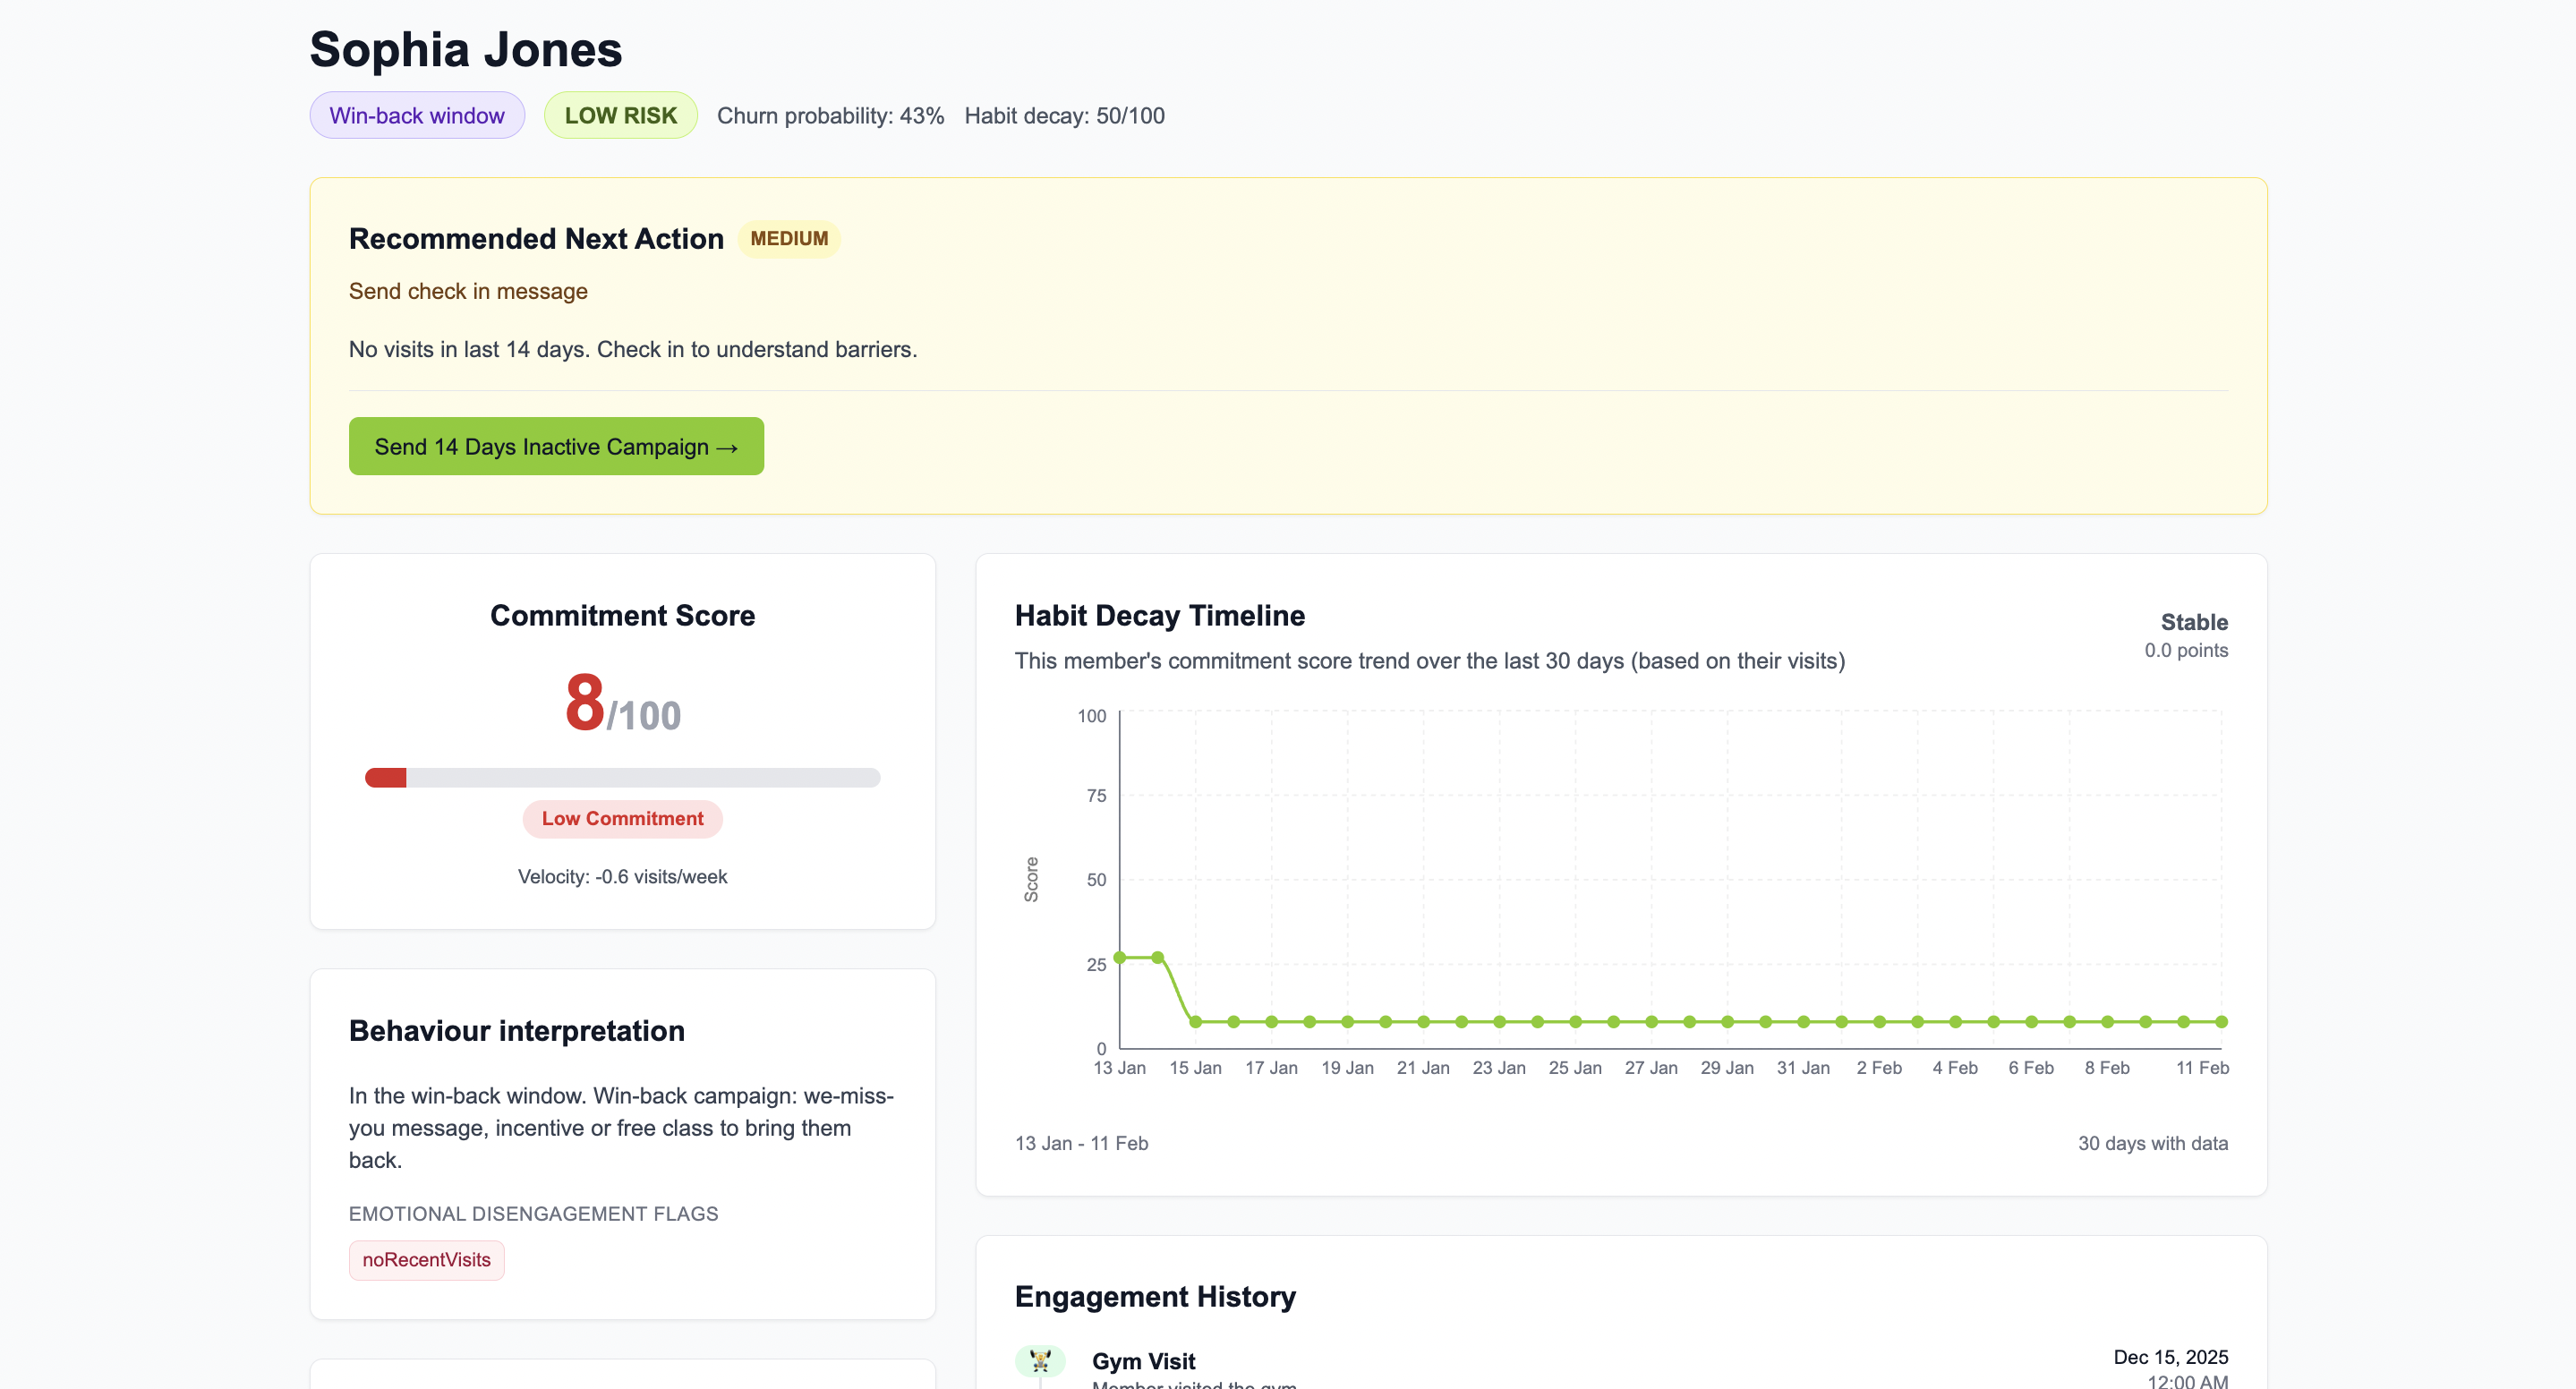Click the Low Commitment label
The width and height of the screenshot is (2576, 1389).
click(x=622, y=818)
